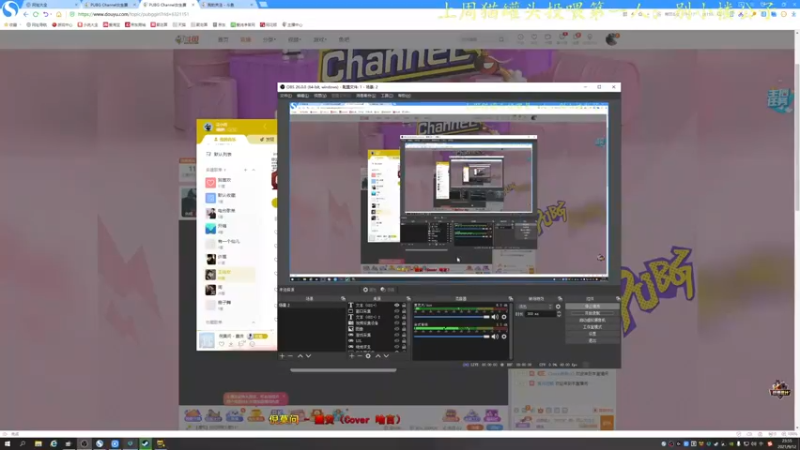800x450 pixels.
Task: Add a new source in OBS
Action: click(x=352, y=356)
